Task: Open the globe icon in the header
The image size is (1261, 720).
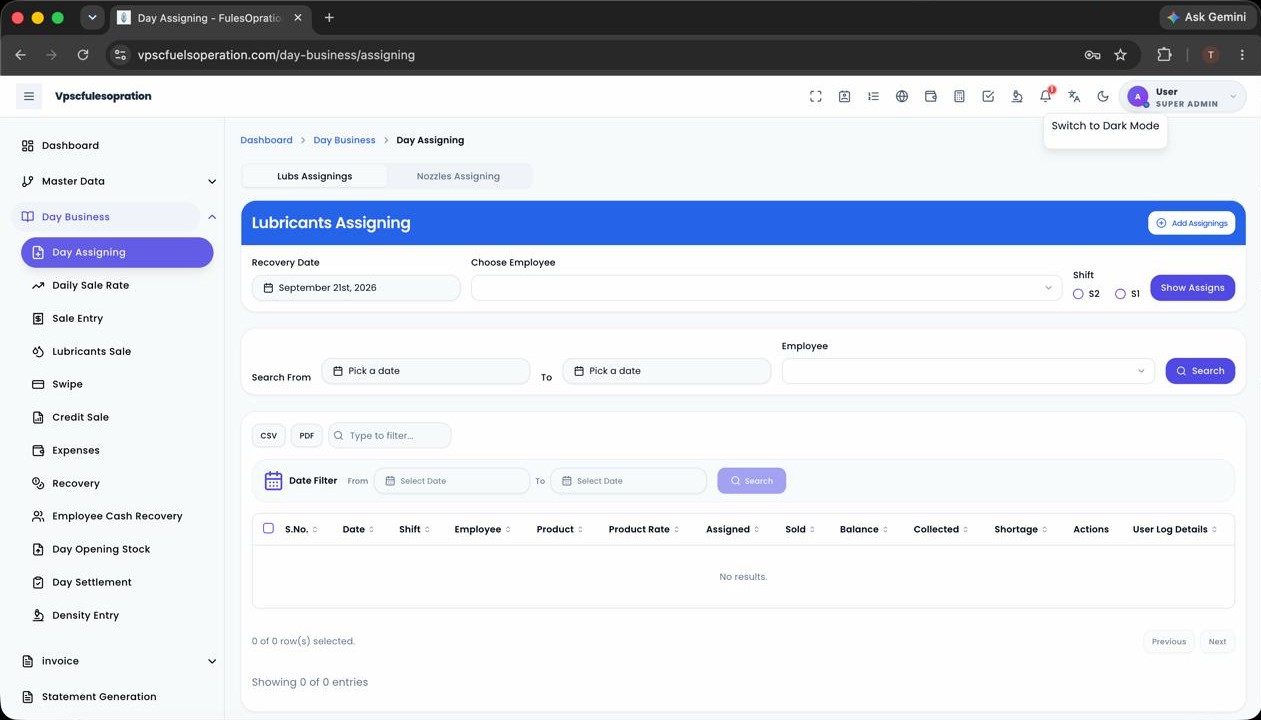Action: [x=902, y=96]
